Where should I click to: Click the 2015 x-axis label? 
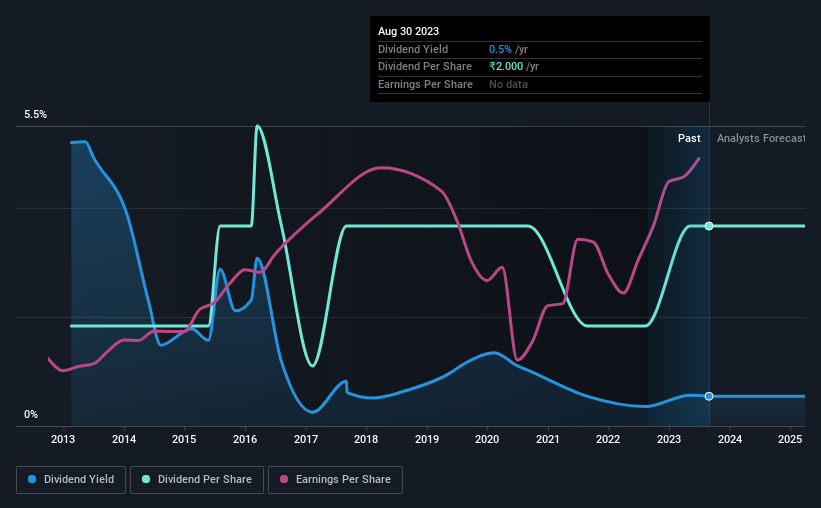[184, 439]
